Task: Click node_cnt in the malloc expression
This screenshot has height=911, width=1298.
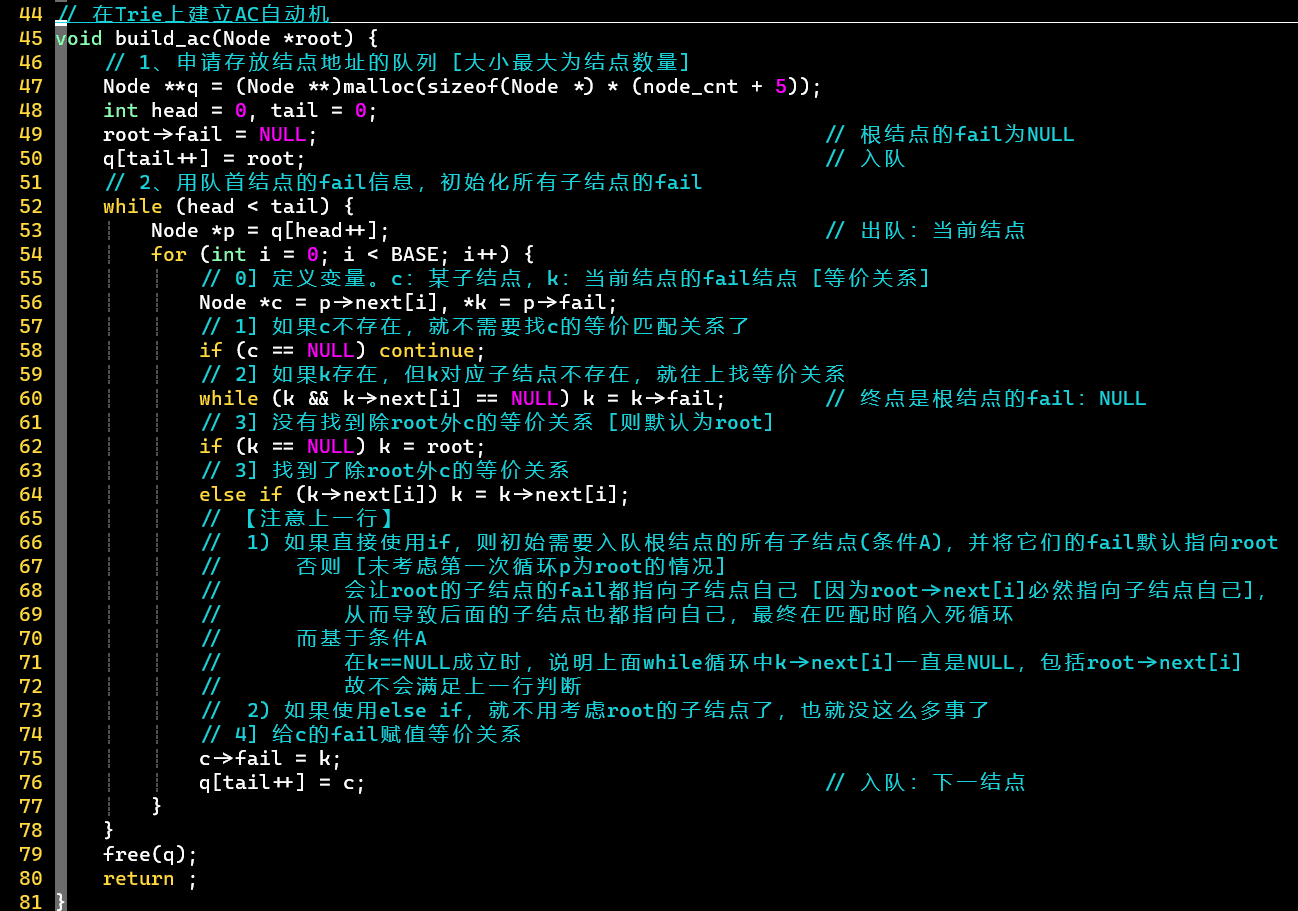Action: click(691, 86)
